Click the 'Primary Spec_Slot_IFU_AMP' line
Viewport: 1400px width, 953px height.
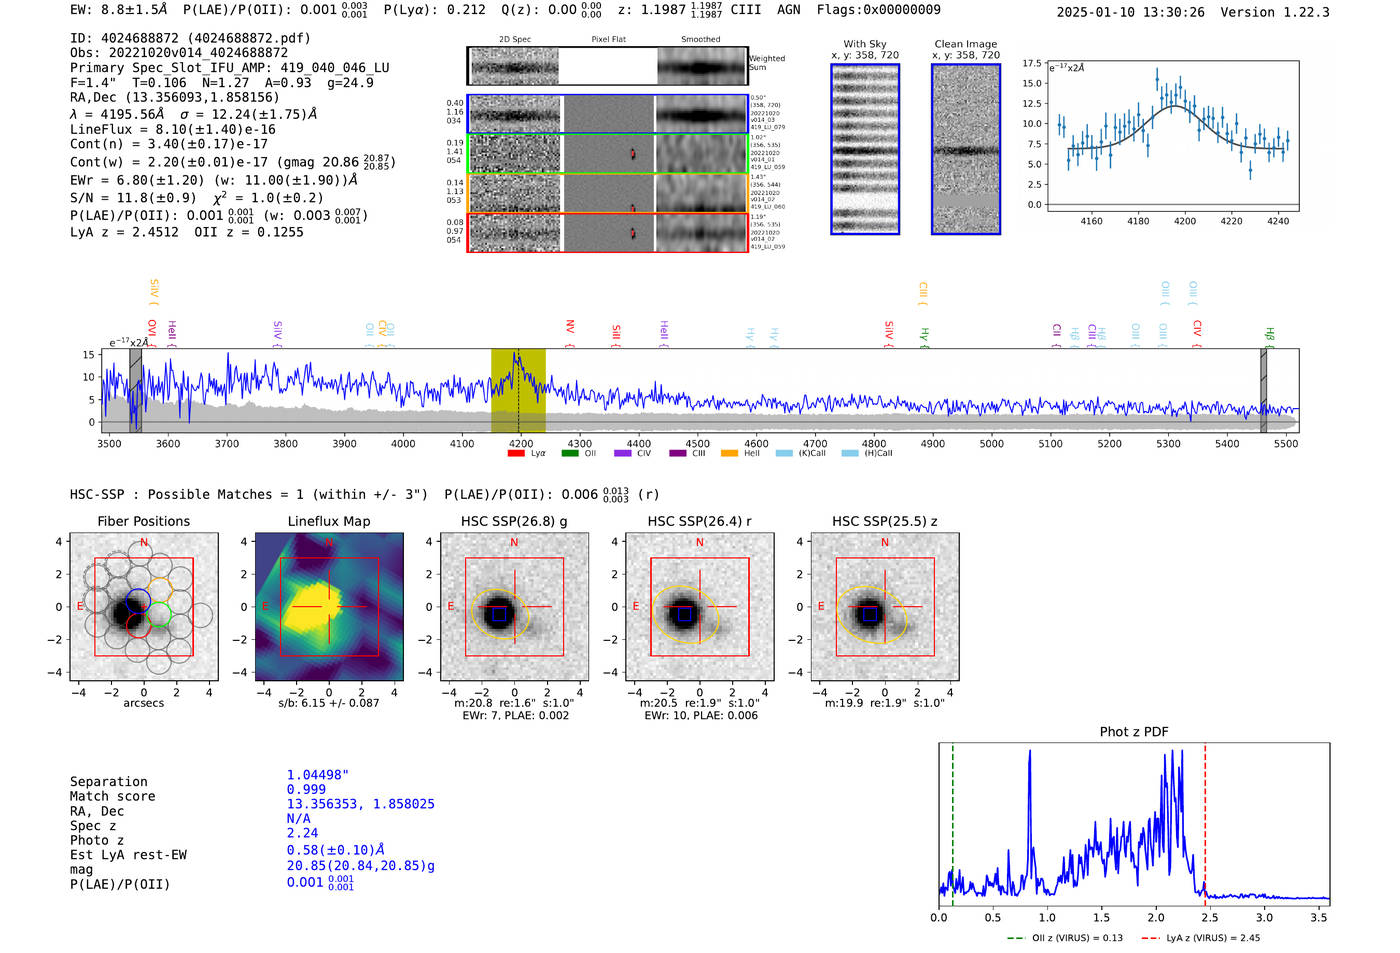(x=230, y=67)
